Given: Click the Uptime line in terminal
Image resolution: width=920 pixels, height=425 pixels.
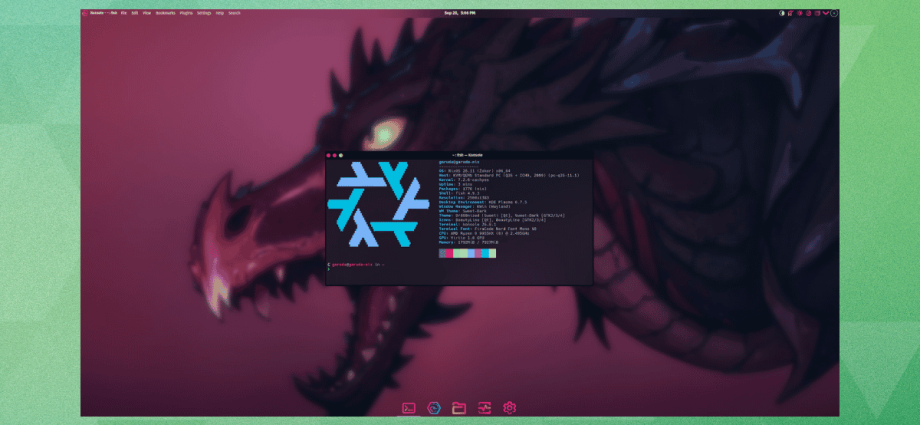Looking at the screenshot, I should pos(455,184).
